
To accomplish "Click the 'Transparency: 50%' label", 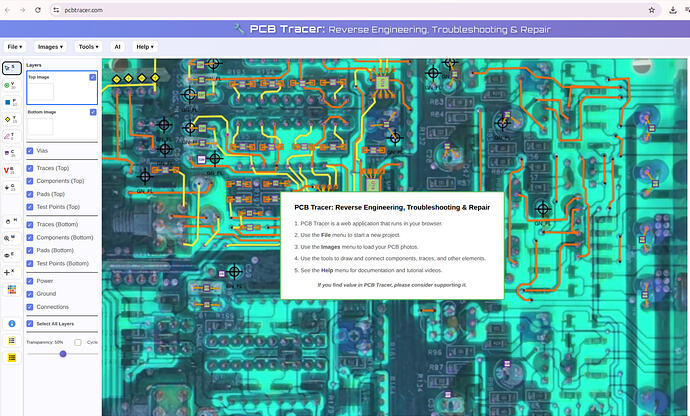I will click(45, 342).
